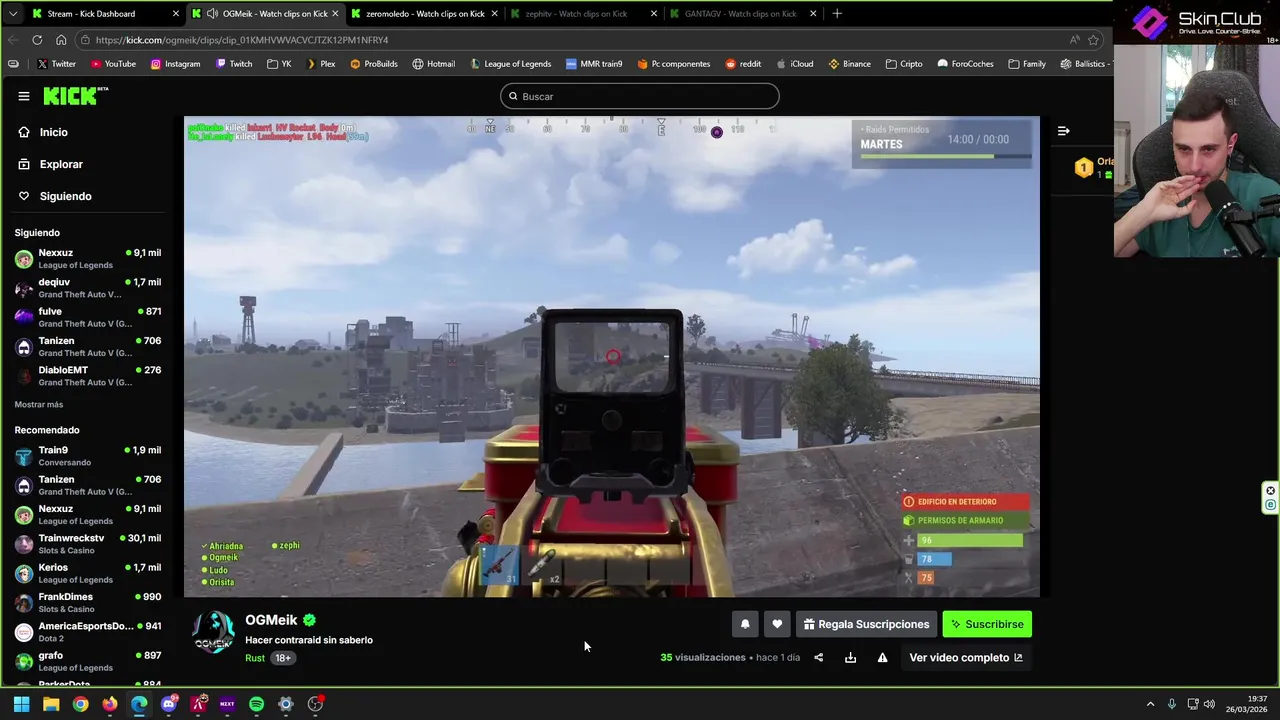The image size is (1280, 720).
Task: Click the OGMeik channel avatar
Action: tap(213, 634)
